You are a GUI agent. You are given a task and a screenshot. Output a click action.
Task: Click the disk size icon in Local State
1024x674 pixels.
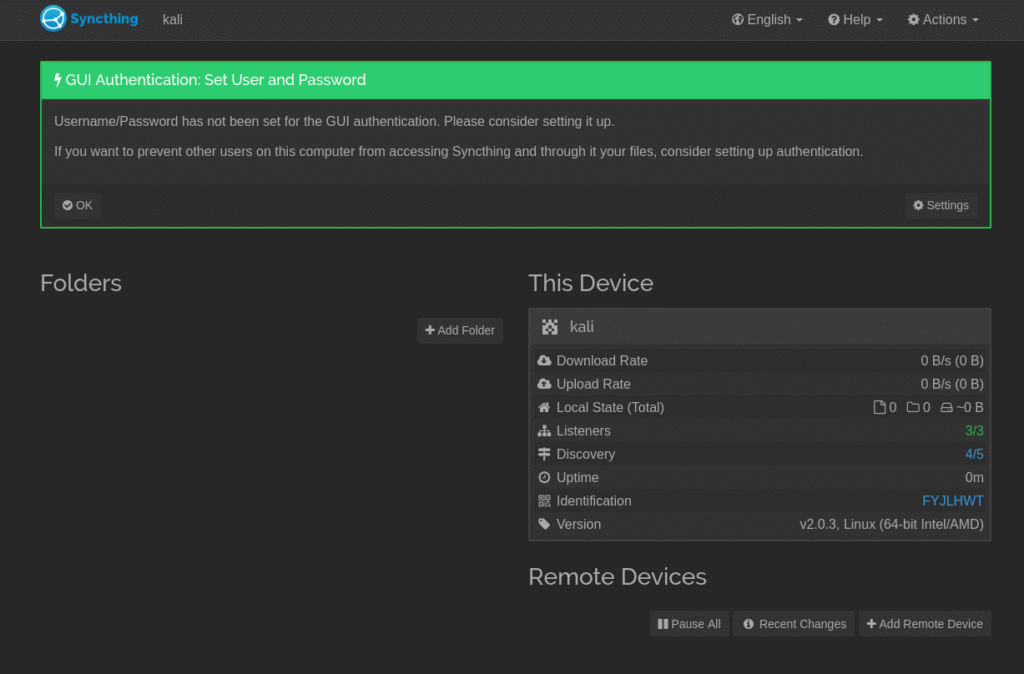[946, 408]
